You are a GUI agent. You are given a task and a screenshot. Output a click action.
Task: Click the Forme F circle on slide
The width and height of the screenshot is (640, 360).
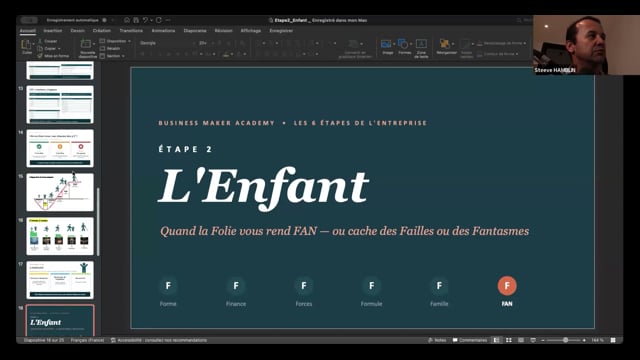pyautogui.click(x=168, y=286)
